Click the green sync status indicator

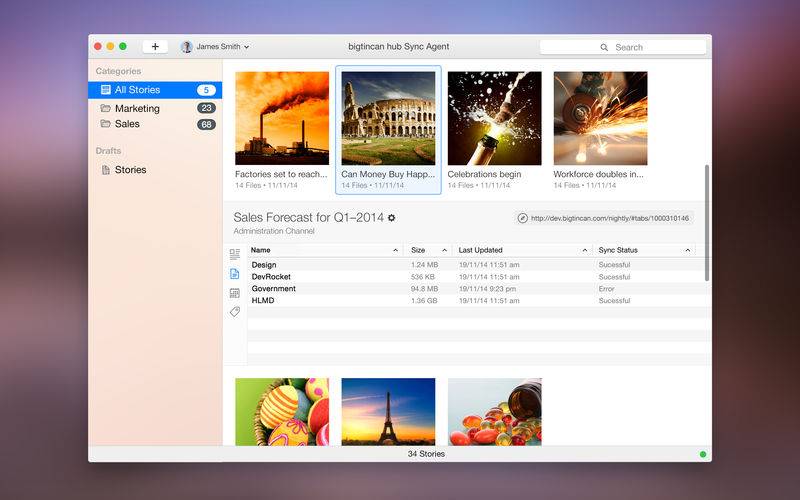703,454
